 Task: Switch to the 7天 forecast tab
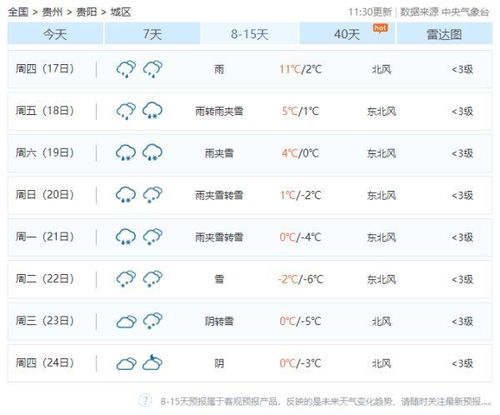(x=153, y=34)
